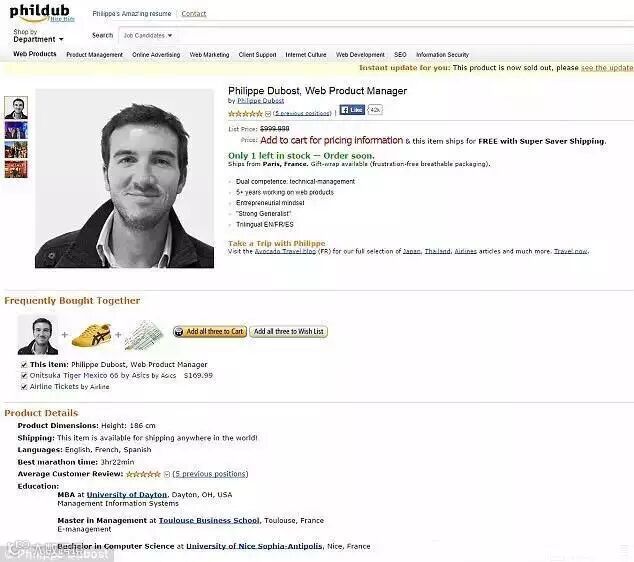Click the star rating next to previous positions
This screenshot has height=562, width=634.
tap(245, 114)
